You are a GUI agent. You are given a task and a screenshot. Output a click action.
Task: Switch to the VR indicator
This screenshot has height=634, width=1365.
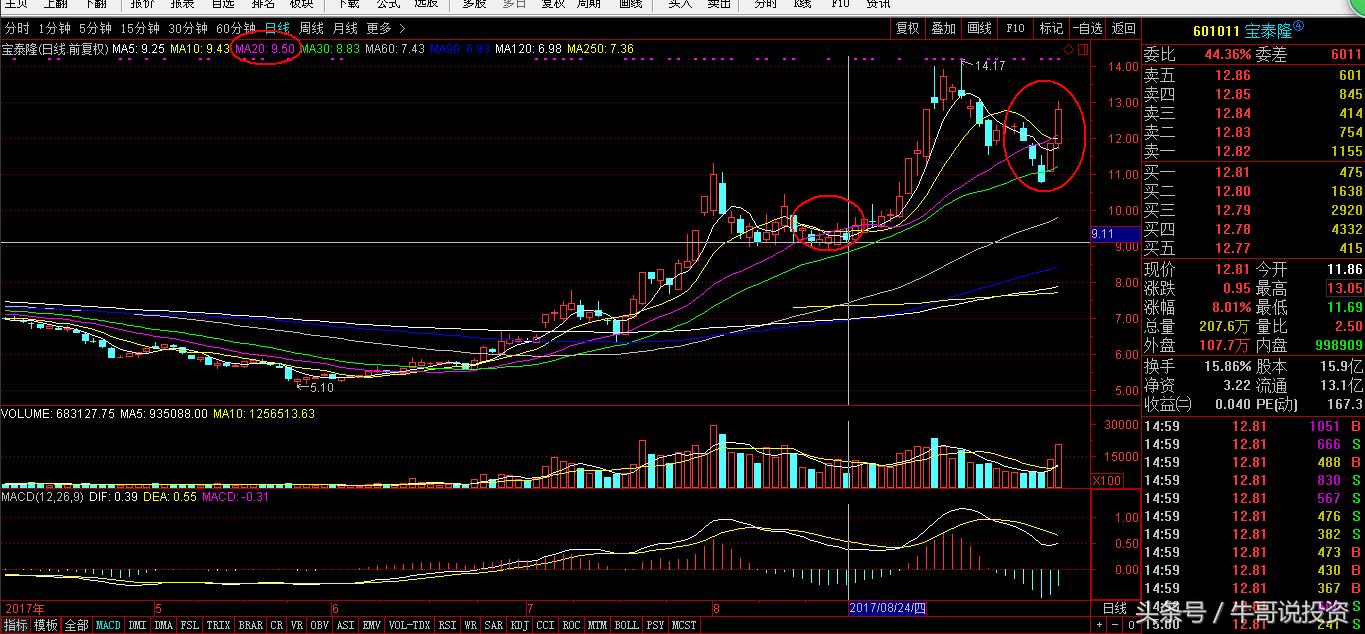point(297,625)
